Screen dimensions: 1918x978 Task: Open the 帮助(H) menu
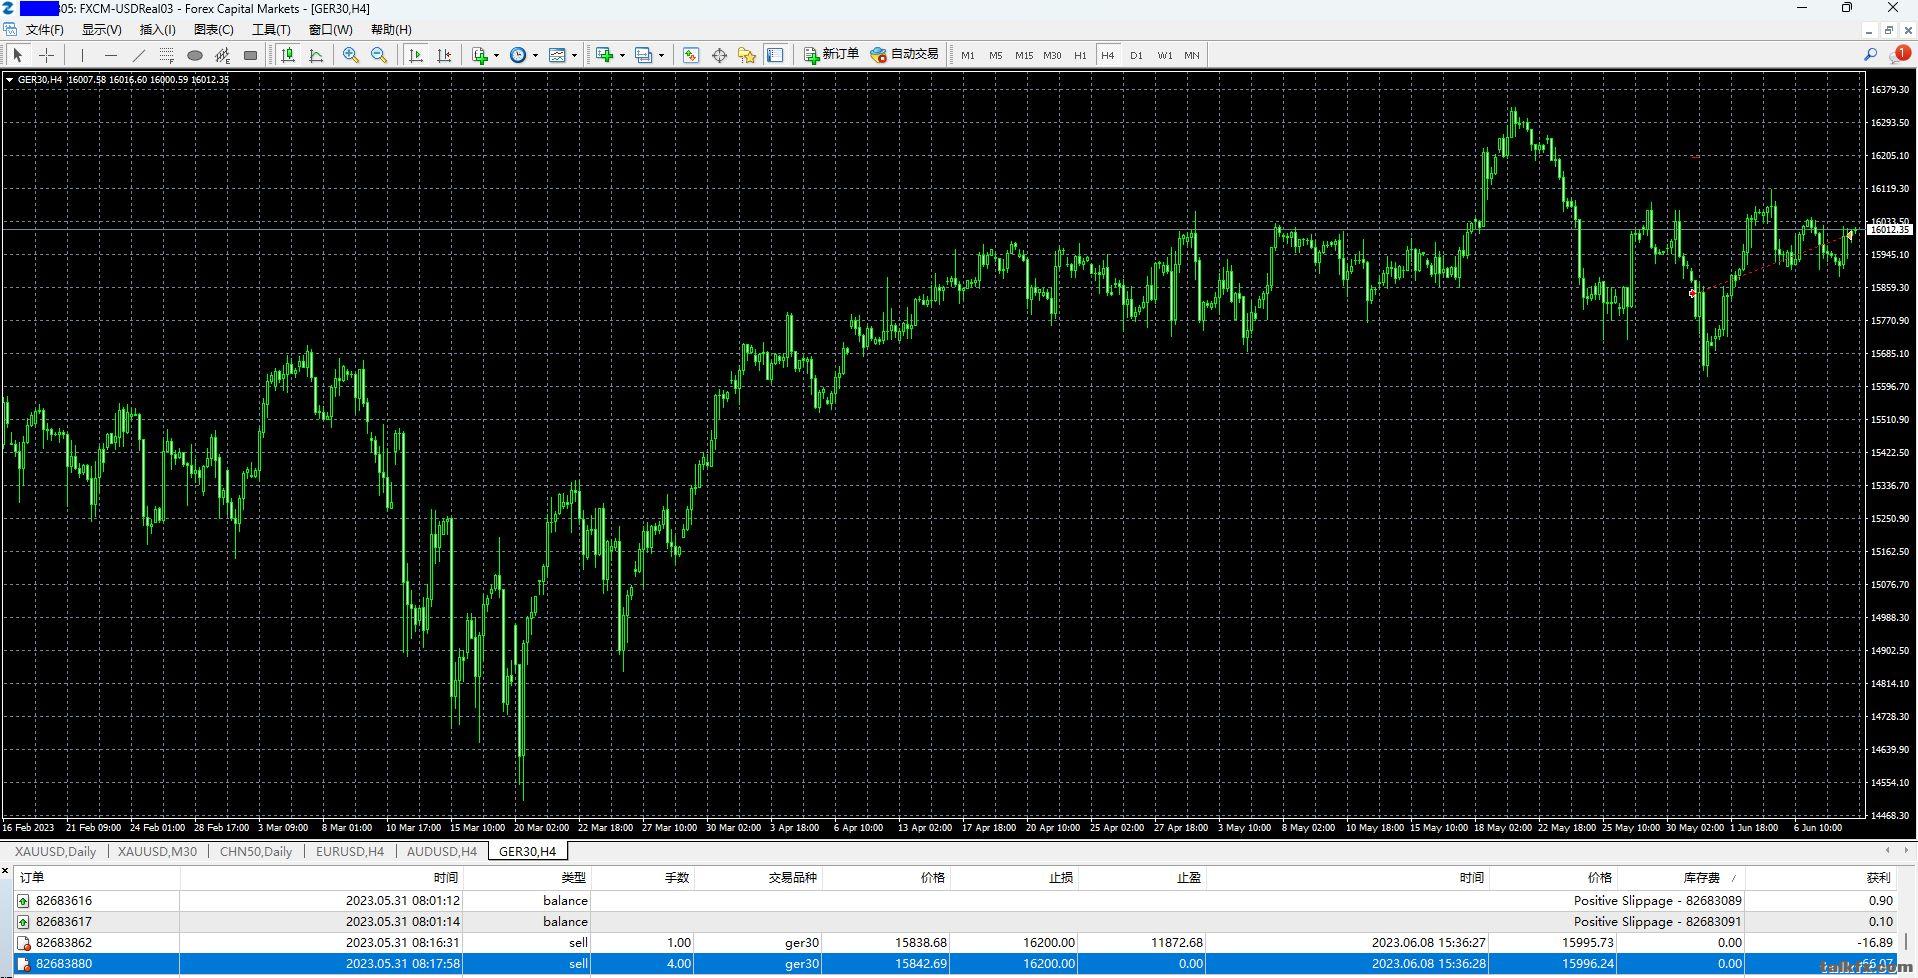391,30
